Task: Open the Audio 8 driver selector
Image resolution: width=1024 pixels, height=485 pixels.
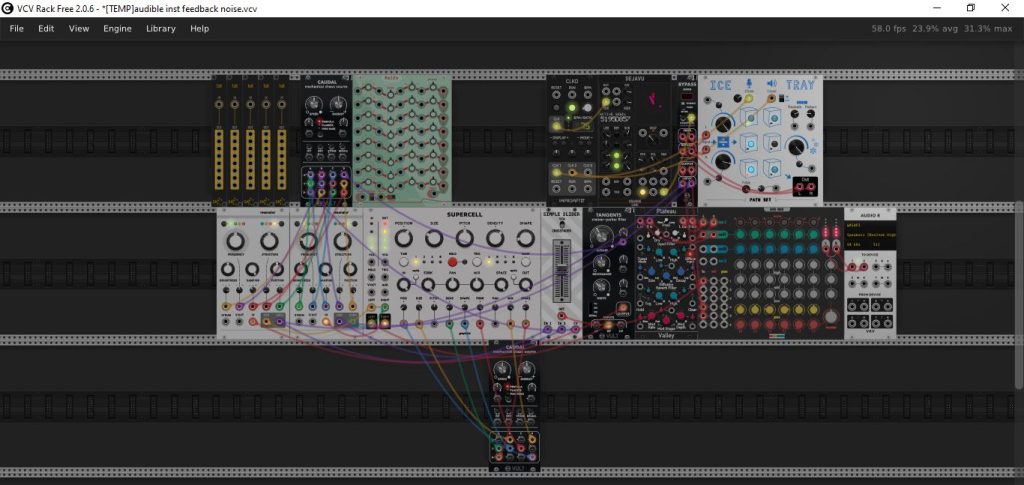Action: point(870,226)
